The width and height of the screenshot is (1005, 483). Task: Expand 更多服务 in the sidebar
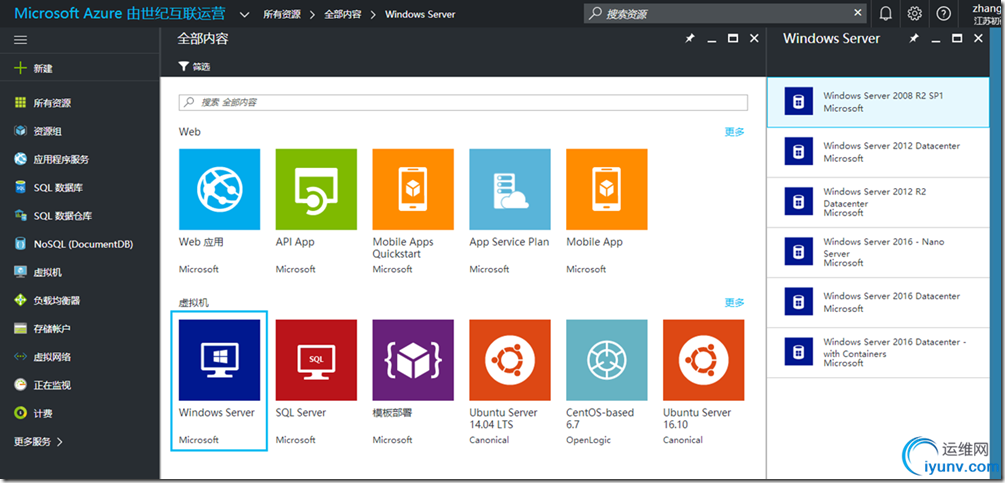click(x=38, y=441)
